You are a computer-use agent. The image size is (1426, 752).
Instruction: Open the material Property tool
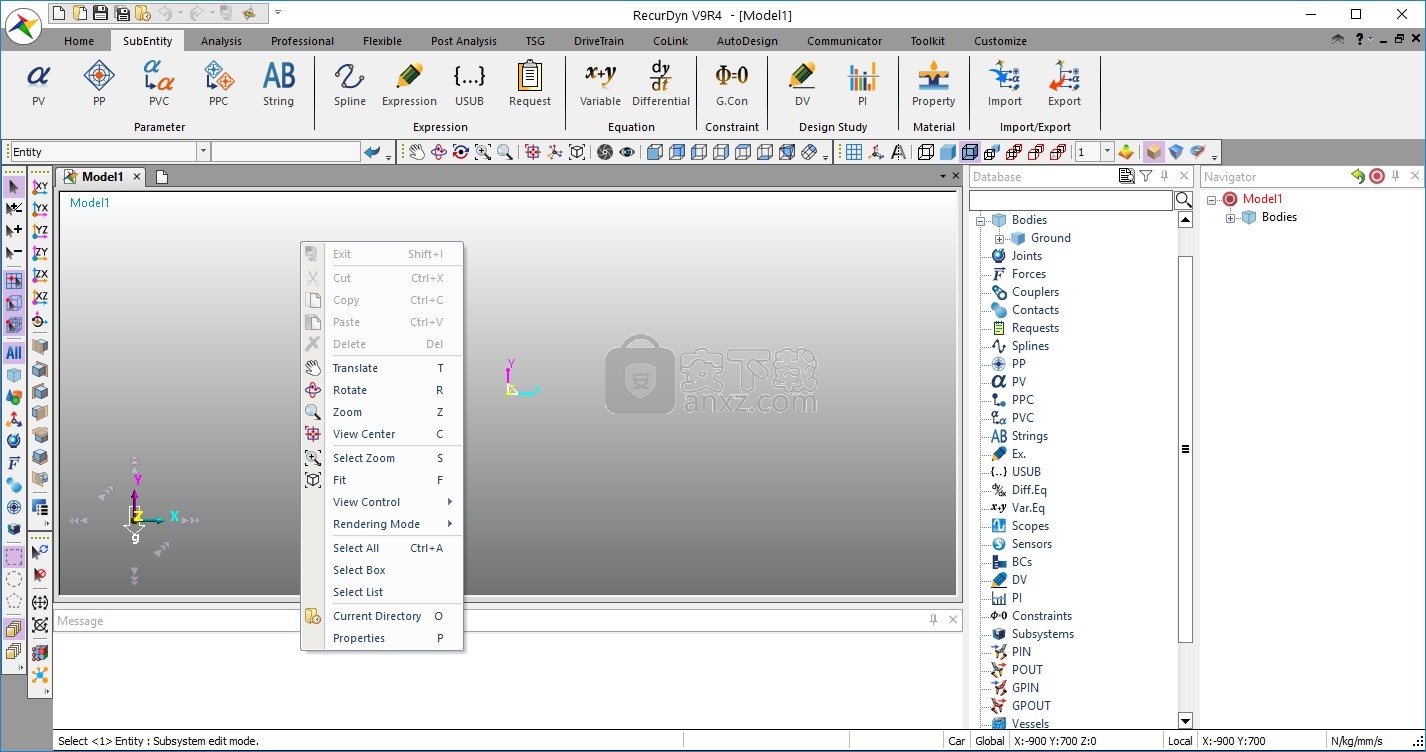[934, 83]
